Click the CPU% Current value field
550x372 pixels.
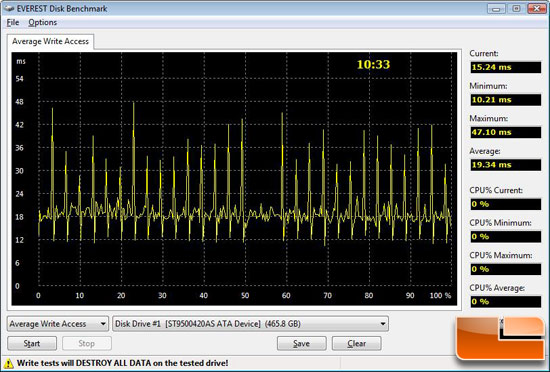click(505, 204)
